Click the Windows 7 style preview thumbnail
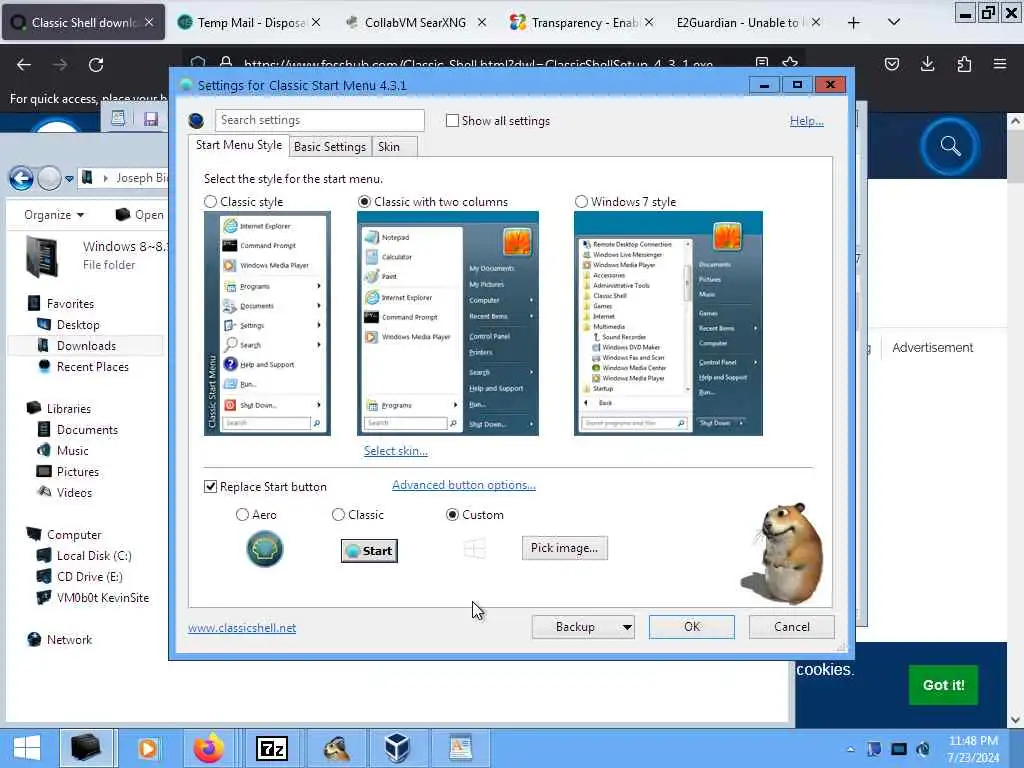 (668, 323)
